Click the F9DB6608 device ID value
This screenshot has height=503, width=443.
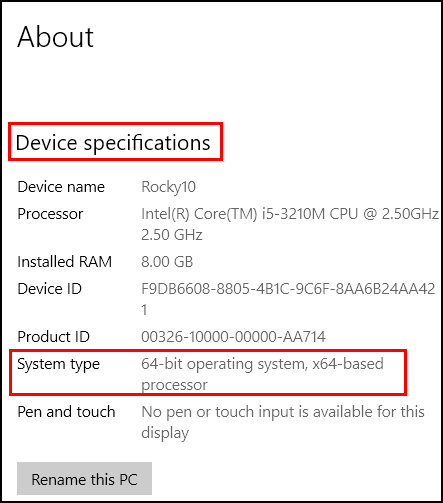pos(288,299)
